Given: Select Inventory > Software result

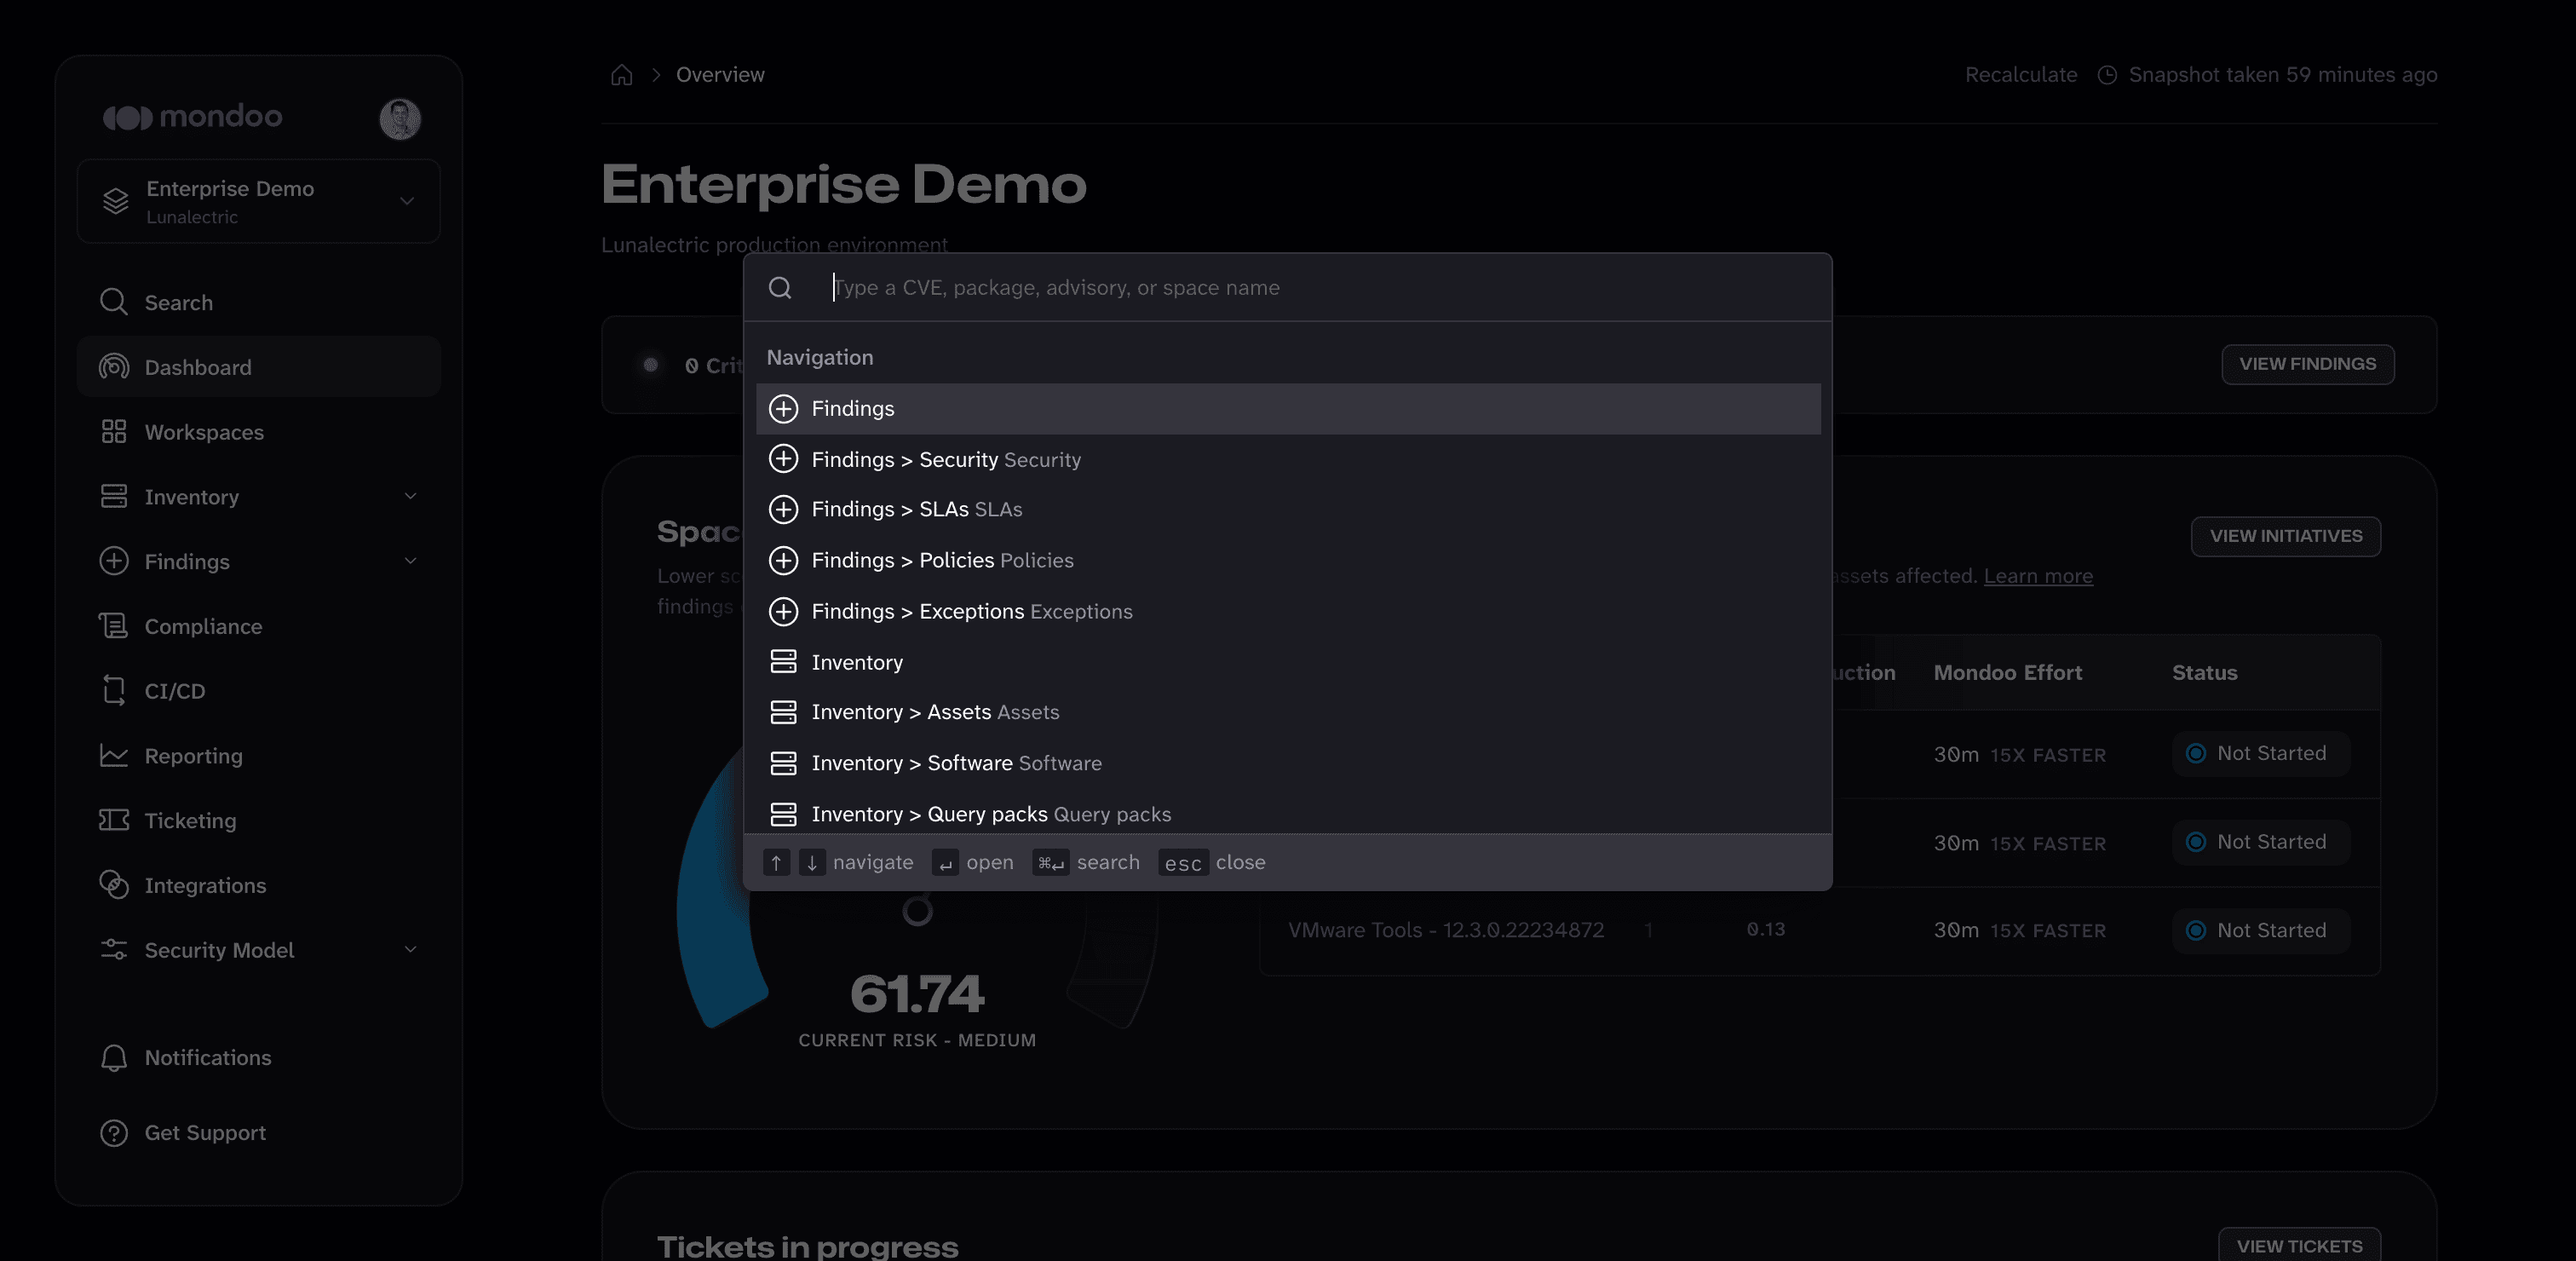Looking at the screenshot, I should click(x=1288, y=763).
